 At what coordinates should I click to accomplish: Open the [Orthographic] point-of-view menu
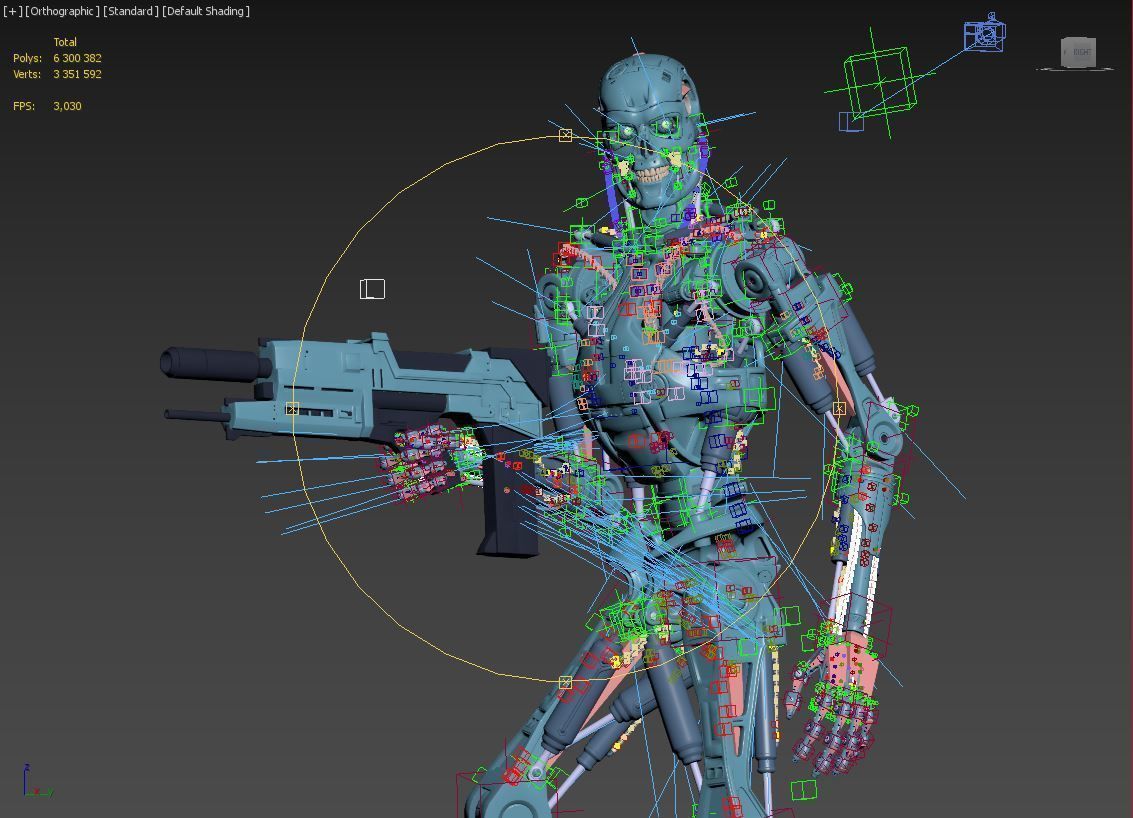[62, 11]
